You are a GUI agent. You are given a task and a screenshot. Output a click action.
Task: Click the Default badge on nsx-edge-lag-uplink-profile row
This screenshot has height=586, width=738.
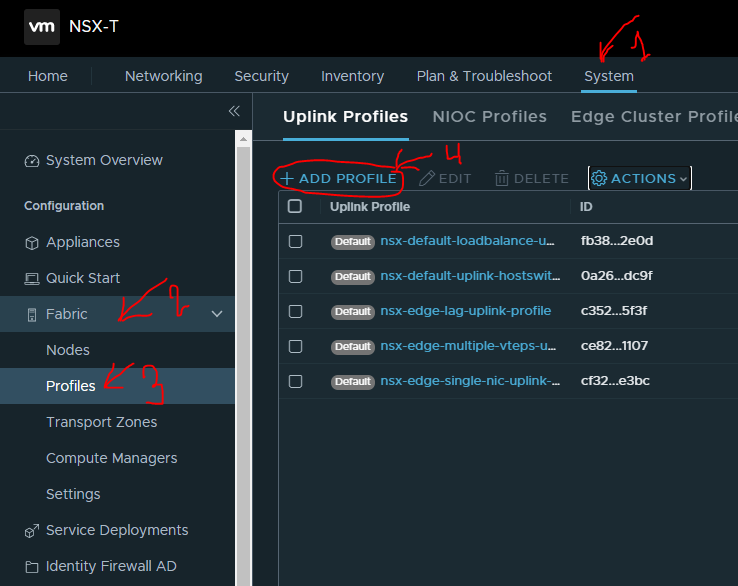[353, 312]
